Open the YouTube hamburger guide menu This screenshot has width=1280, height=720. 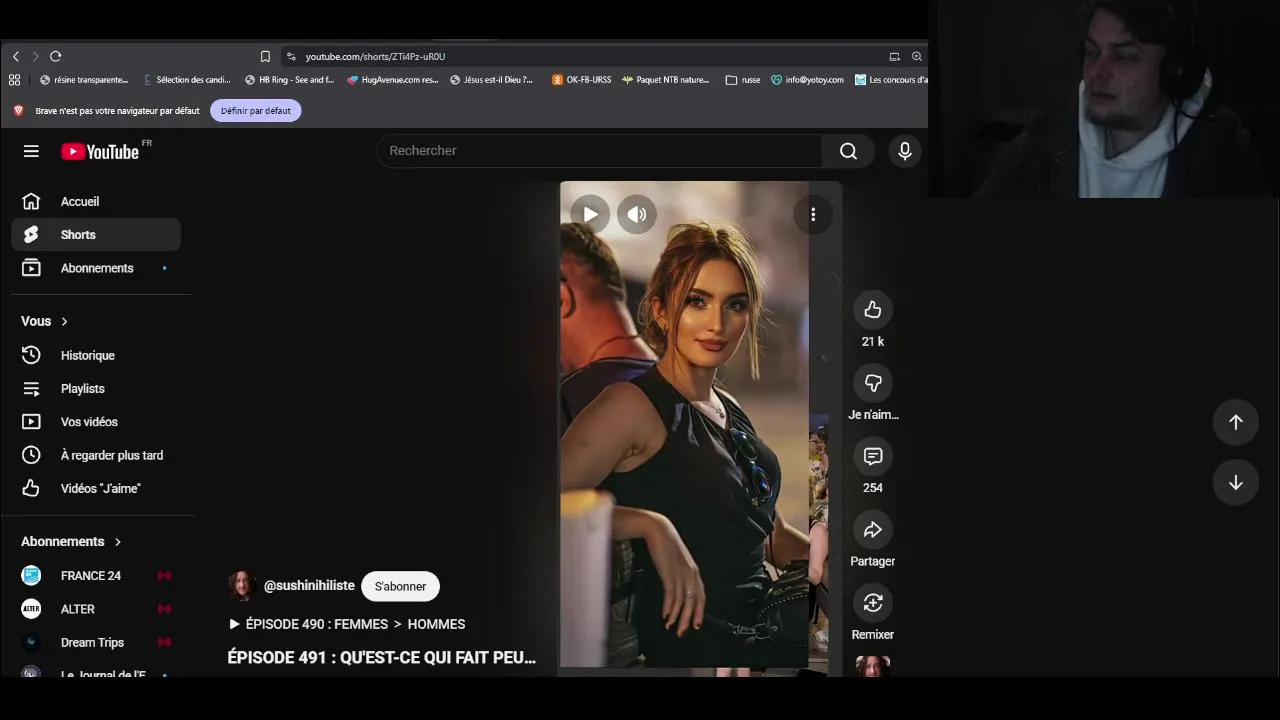(31, 151)
